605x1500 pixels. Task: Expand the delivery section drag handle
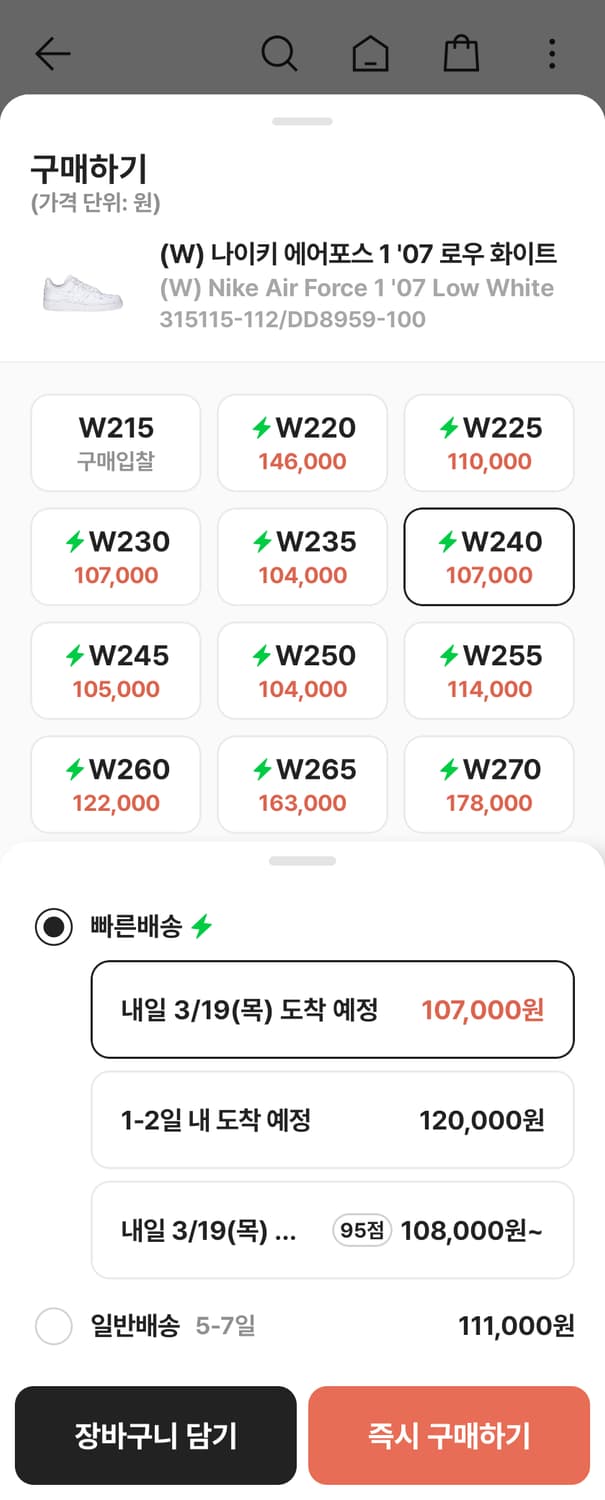(302, 862)
